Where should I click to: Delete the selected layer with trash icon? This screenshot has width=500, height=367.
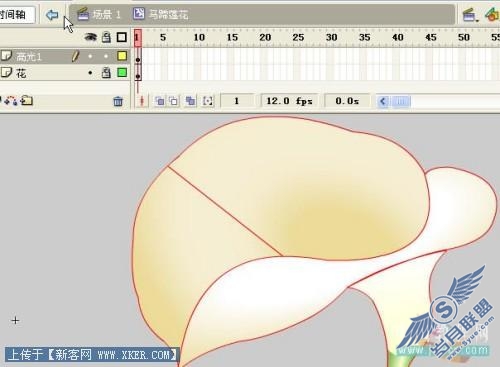pos(118,101)
